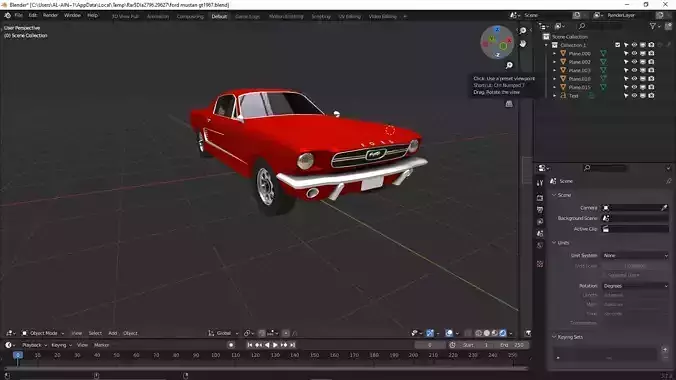Screen dimensions: 676x380
Task: Open the Texture properties tab icon
Action: click(540, 264)
